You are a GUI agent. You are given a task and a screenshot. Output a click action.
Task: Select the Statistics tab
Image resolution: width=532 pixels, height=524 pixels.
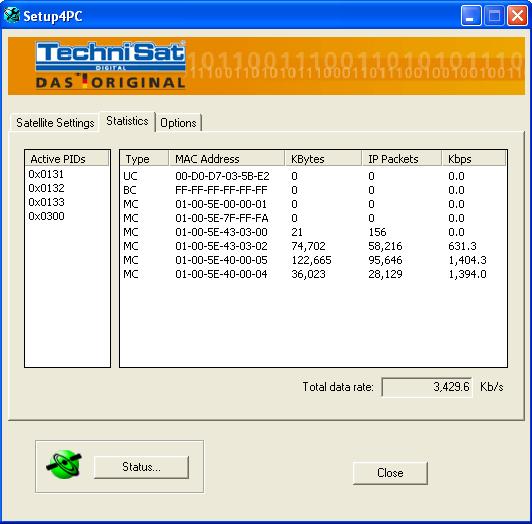(127, 121)
